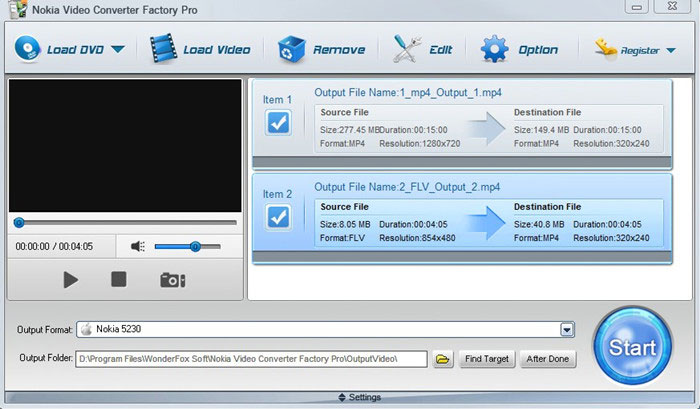Screen dimensions: 700x409
Task: Click Item 2 destination Size:40.8 MB
Action: (x=539, y=225)
